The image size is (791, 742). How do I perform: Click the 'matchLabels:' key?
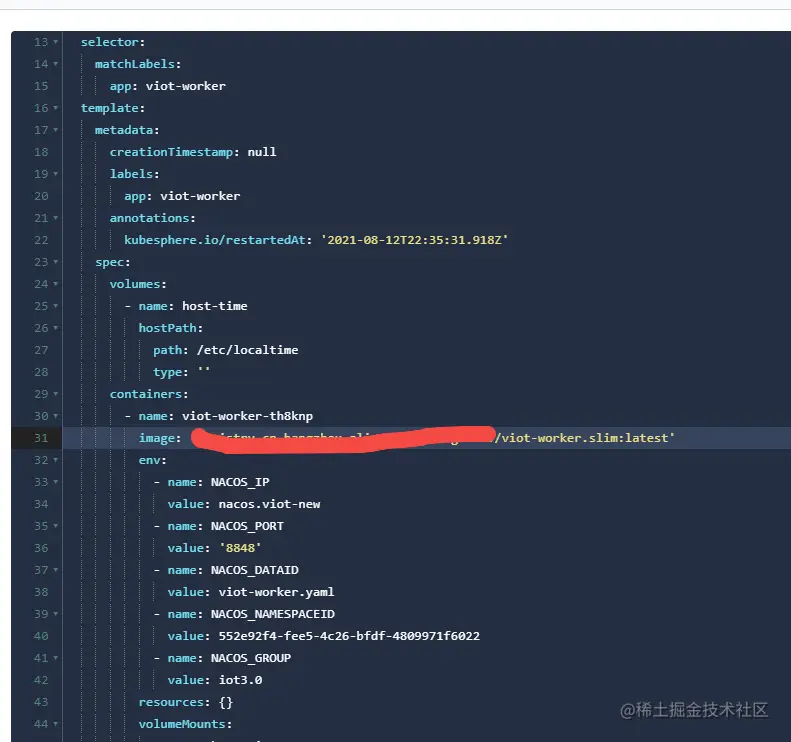138,64
